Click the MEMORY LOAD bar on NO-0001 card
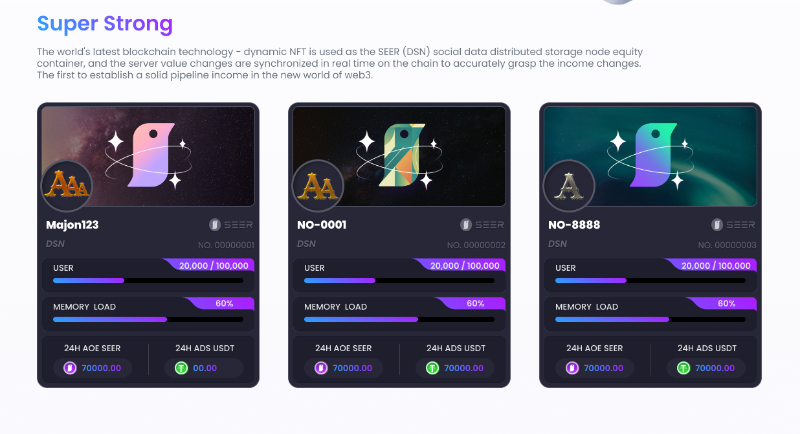 tap(399, 319)
